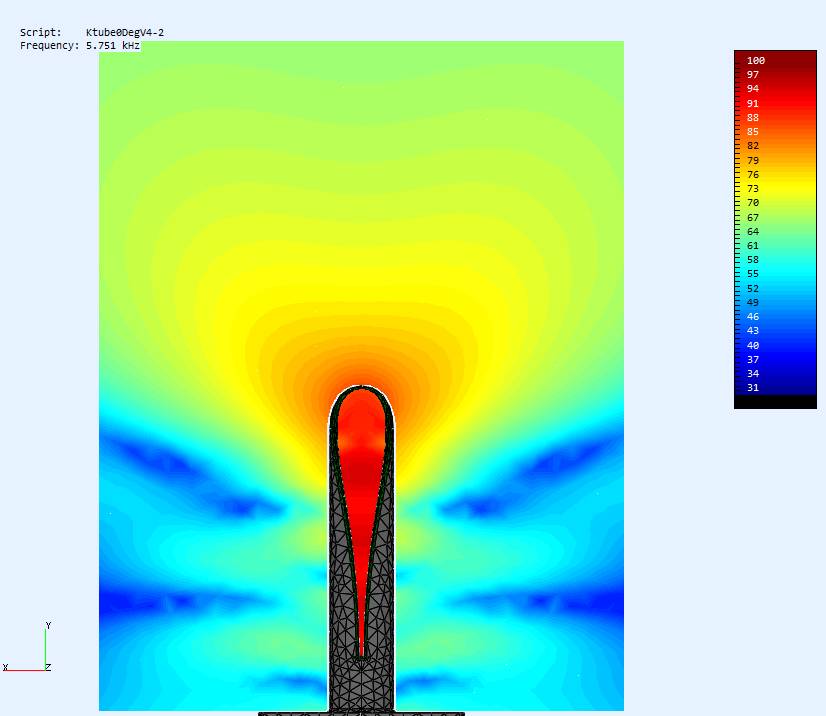Pick legend value 49
Viewport: 826px width, 716px height.
point(753,303)
